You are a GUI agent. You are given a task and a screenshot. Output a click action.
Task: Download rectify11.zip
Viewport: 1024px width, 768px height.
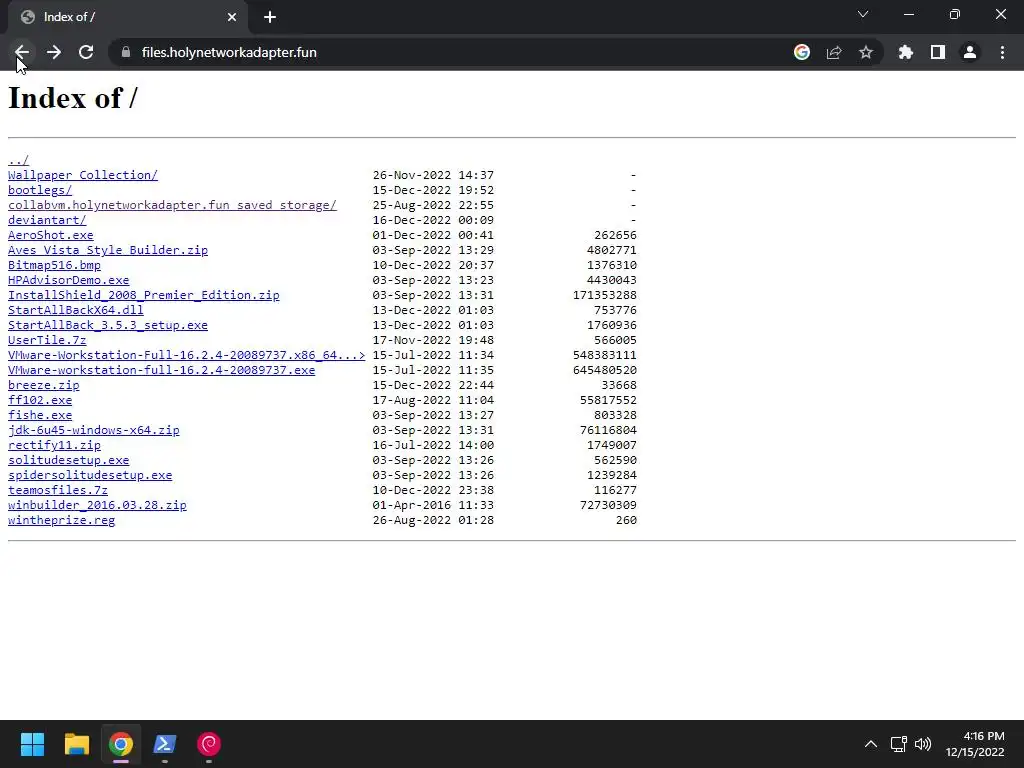click(x=54, y=445)
